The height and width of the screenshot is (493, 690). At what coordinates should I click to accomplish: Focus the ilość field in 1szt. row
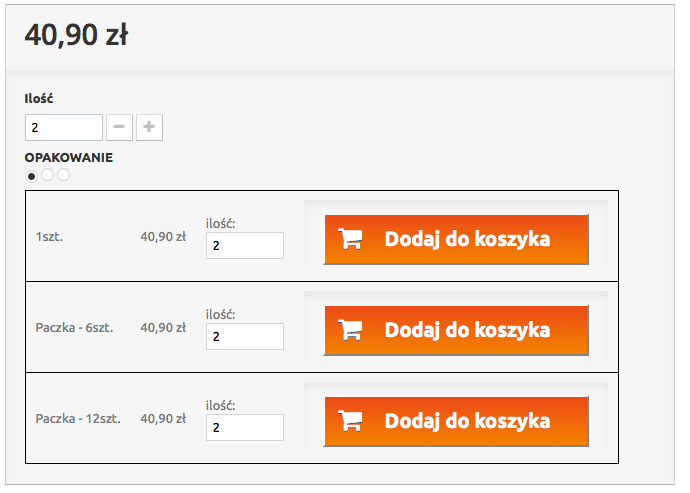[x=245, y=246]
